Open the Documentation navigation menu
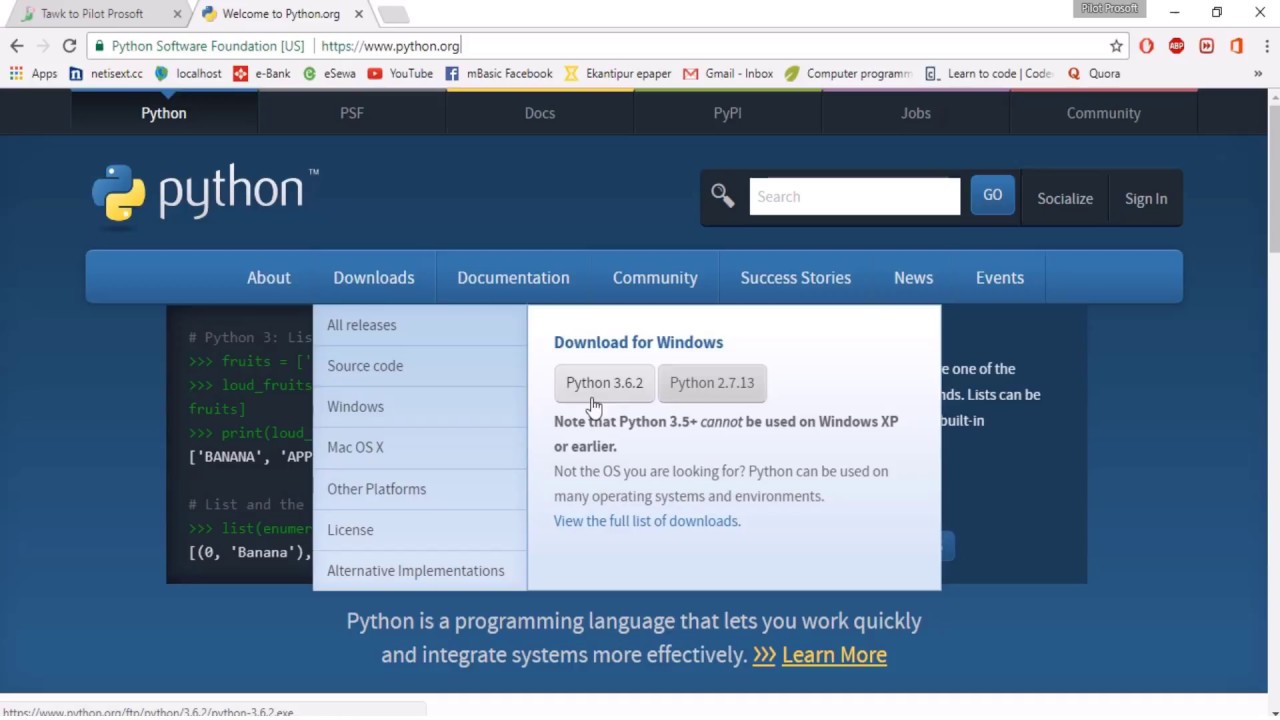Screen dimensions: 1280x720 [x=513, y=278]
